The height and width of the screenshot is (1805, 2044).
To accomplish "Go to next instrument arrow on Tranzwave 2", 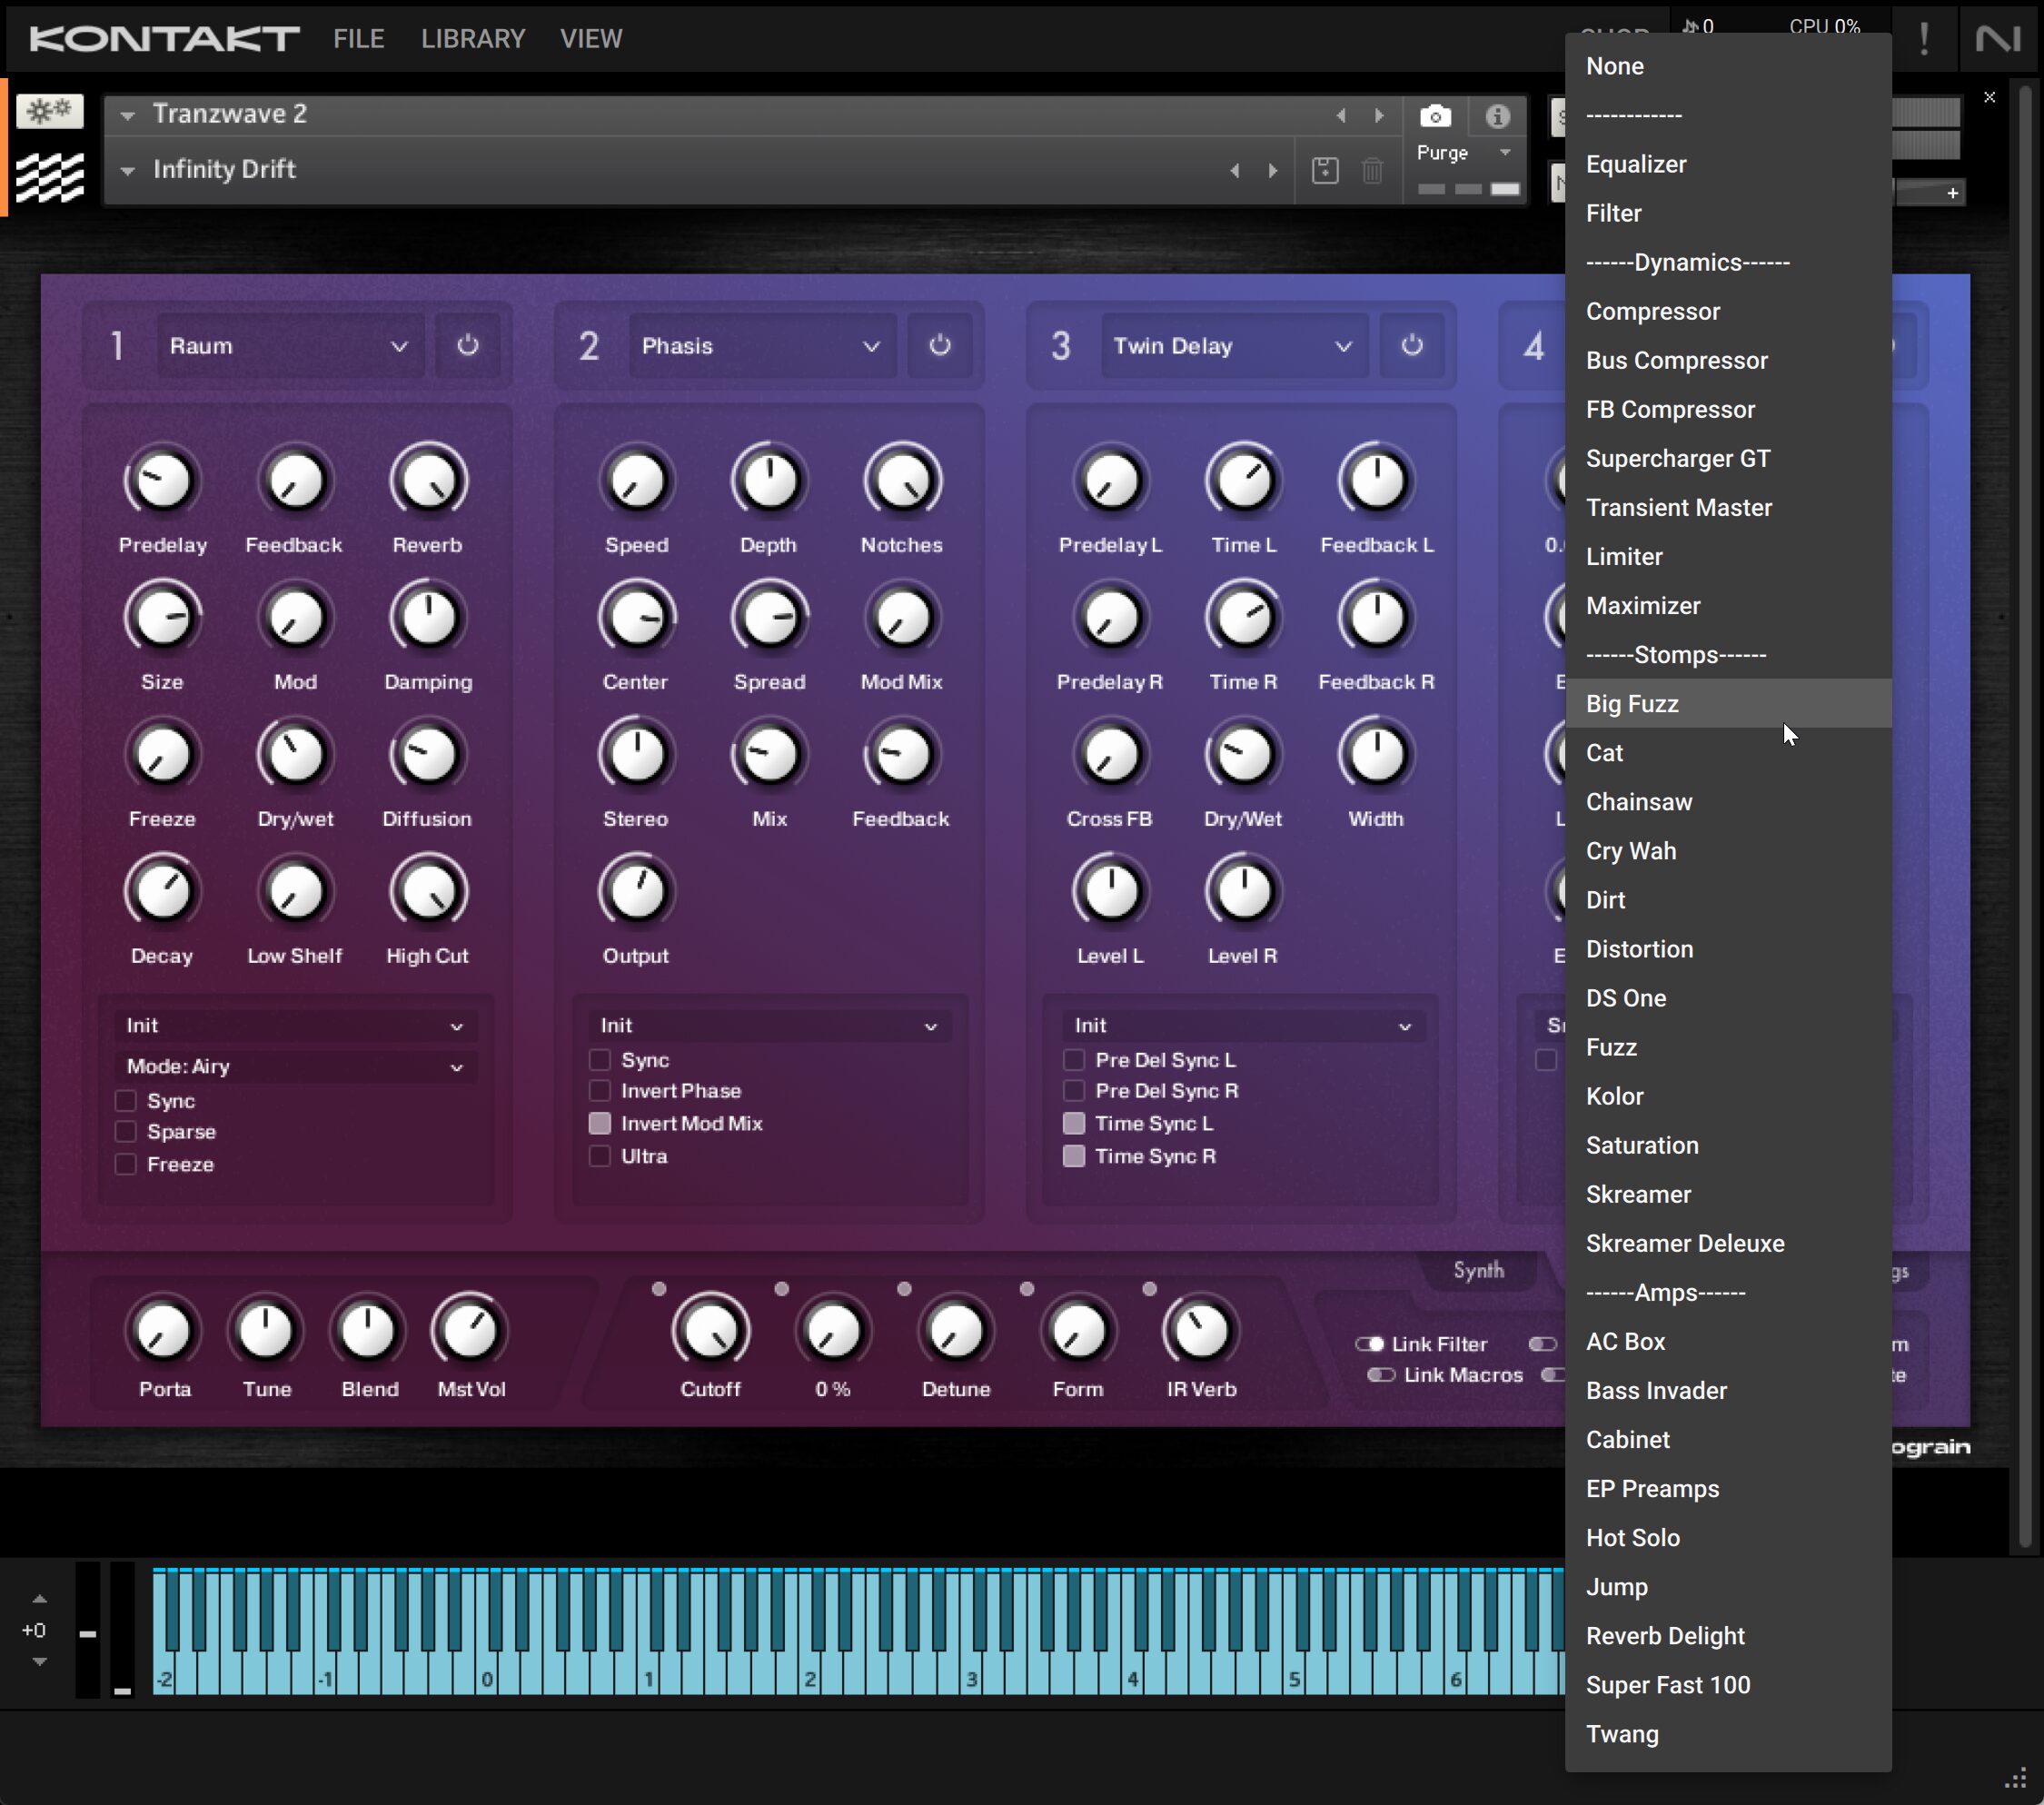I will point(1379,115).
